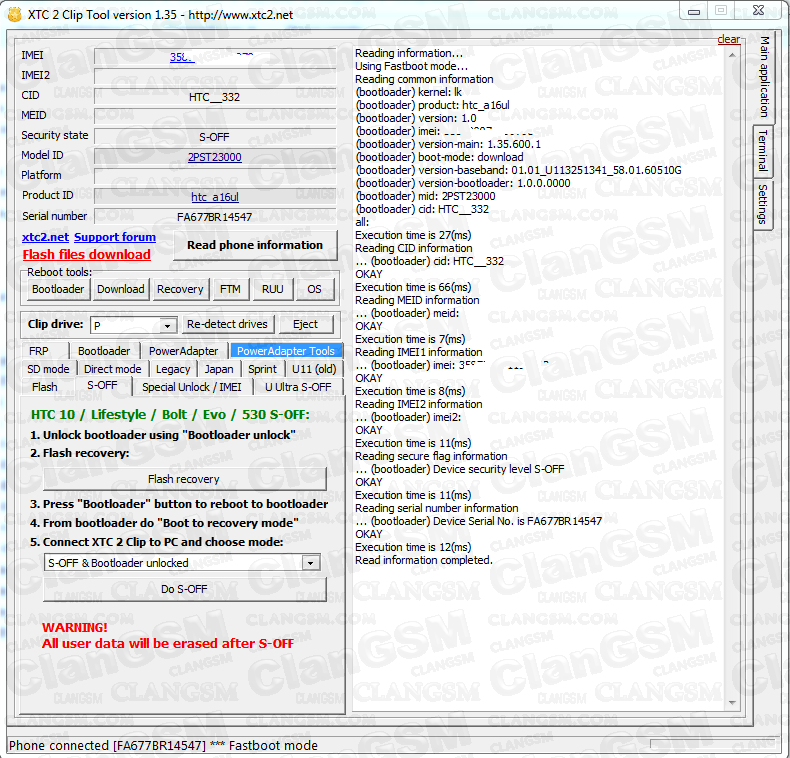Open the U11 (old) tab

(314, 369)
